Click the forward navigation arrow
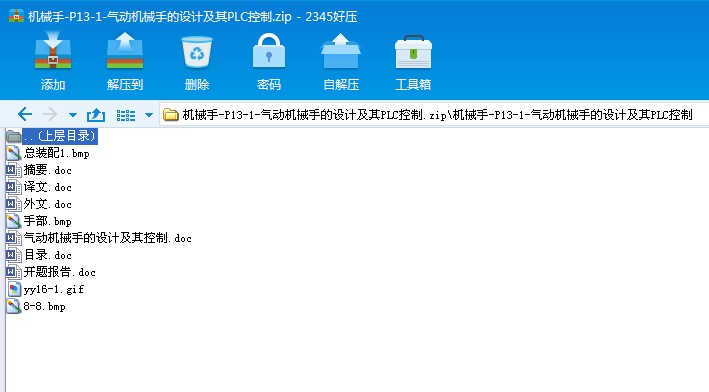The height and width of the screenshot is (392, 709). click(x=50, y=114)
